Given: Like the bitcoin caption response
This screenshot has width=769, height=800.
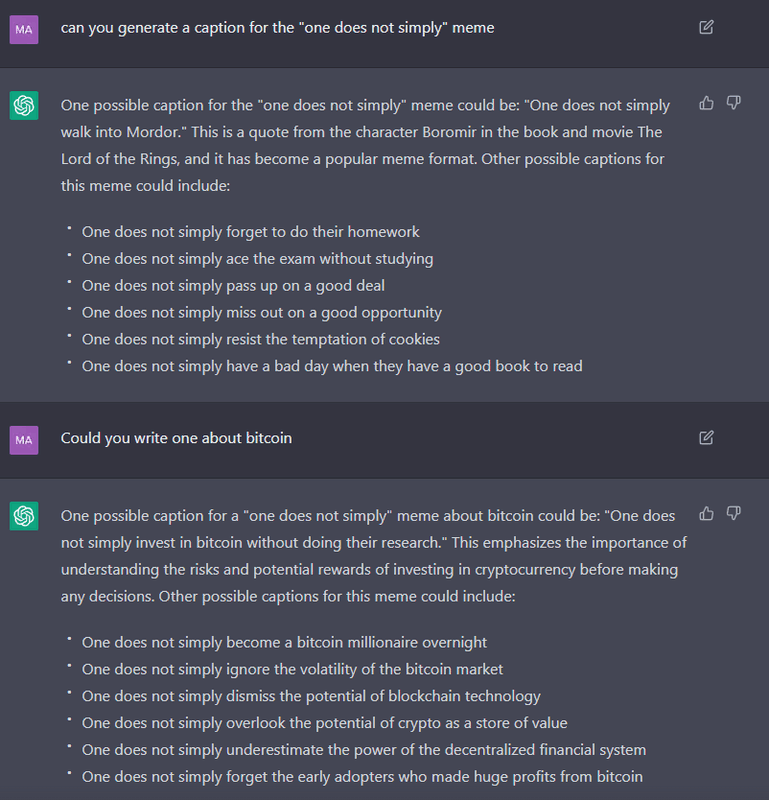Looking at the screenshot, I should click(707, 514).
